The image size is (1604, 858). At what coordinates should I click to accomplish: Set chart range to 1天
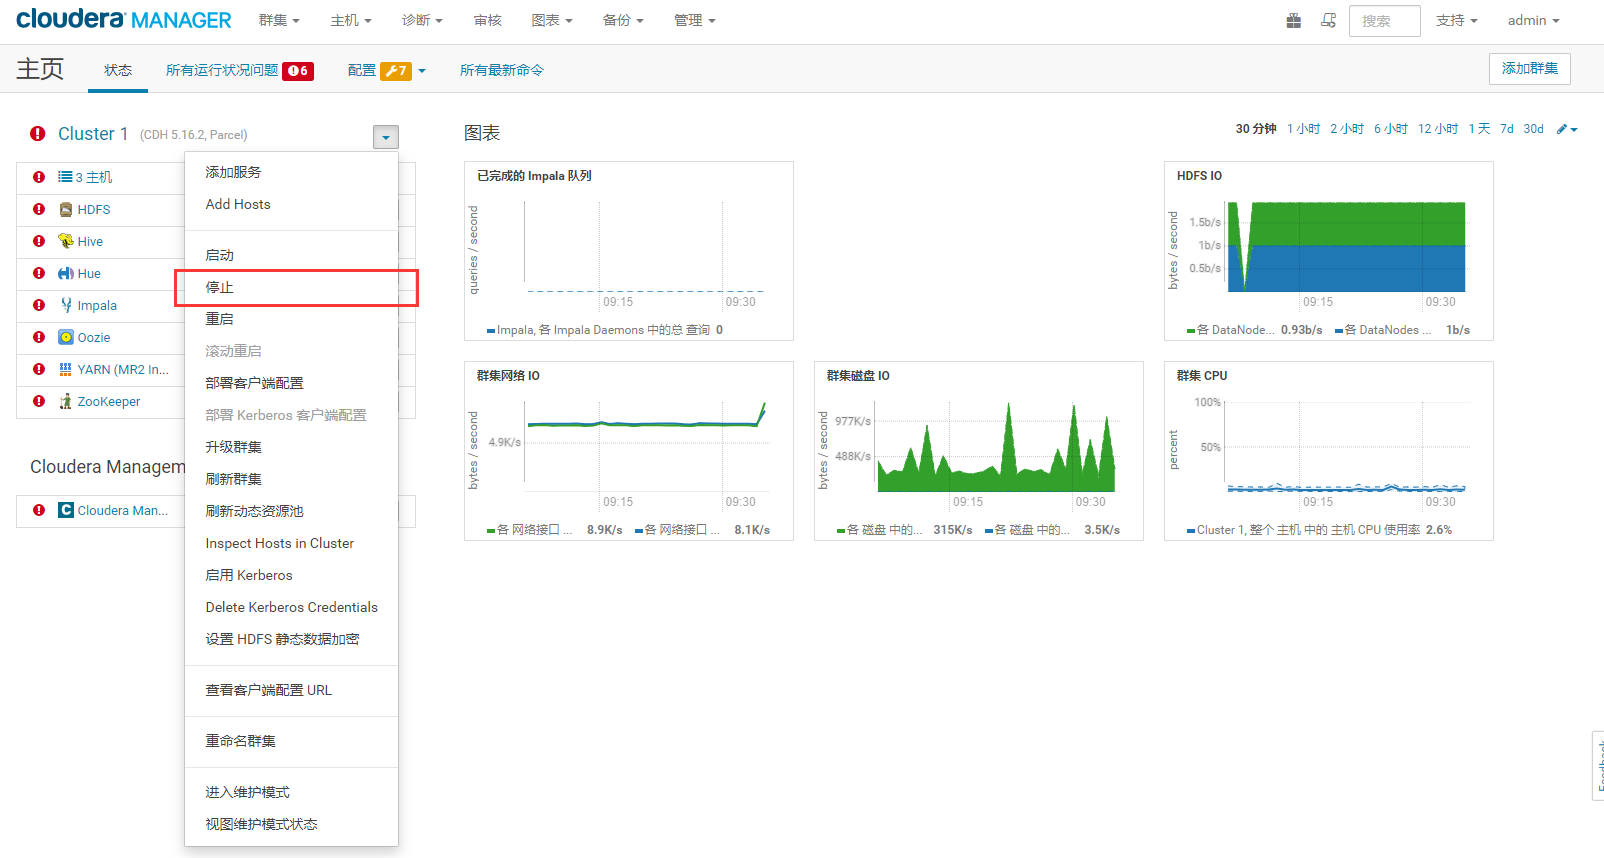(1479, 129)
